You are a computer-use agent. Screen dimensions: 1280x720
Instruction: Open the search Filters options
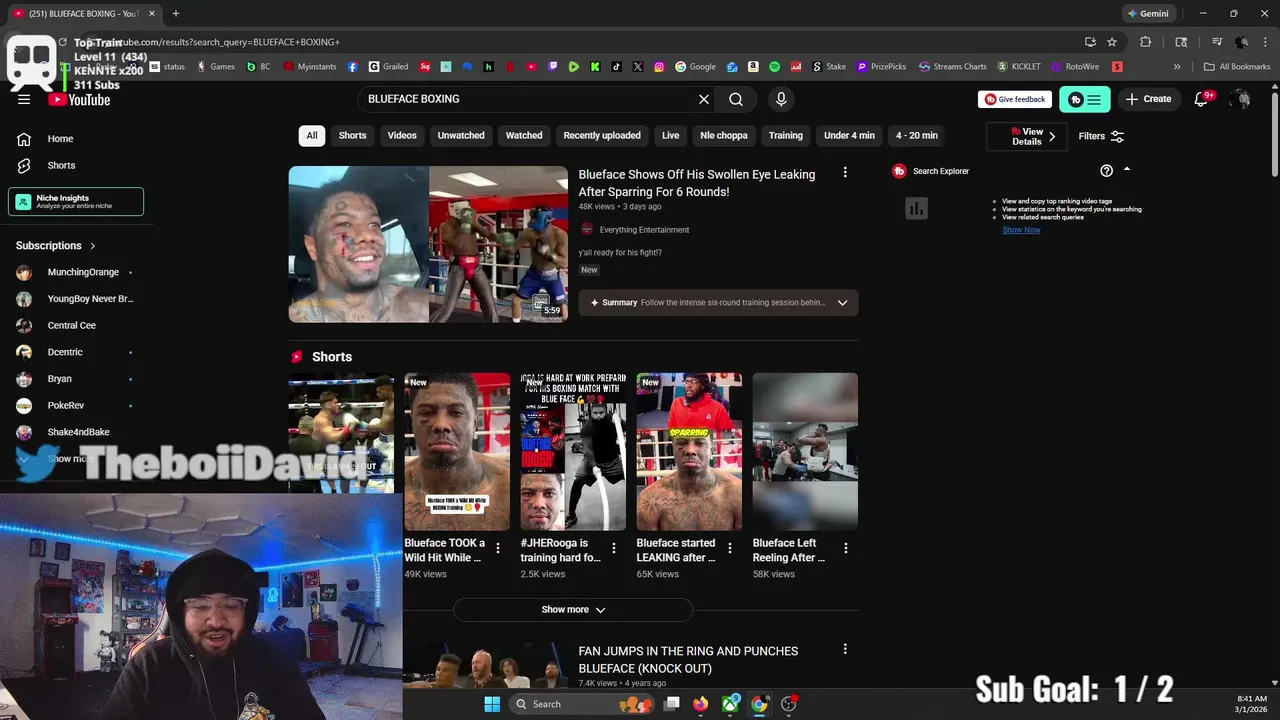(1101, 136)
